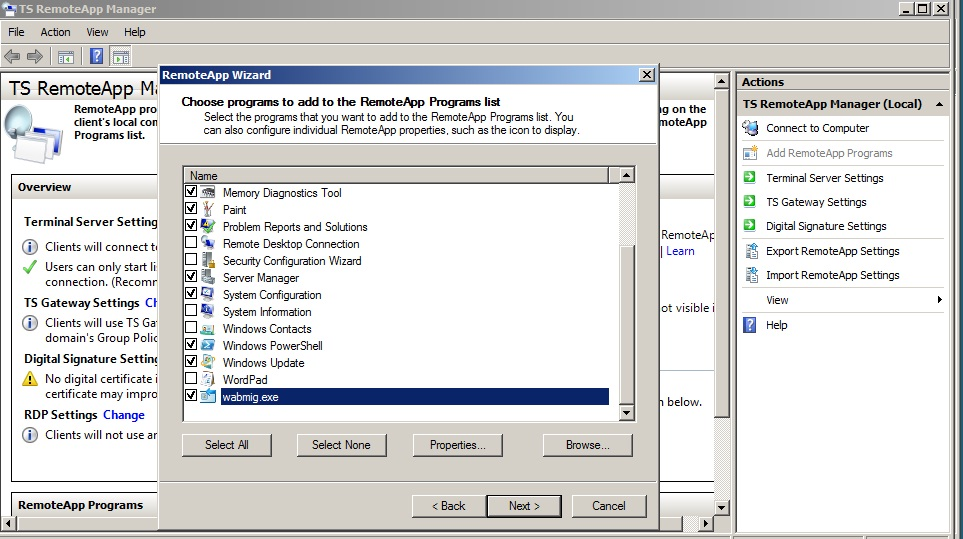Click program list scrollbar down arrow
This screenshot has height=539, width=963.
tap(626, 413)
